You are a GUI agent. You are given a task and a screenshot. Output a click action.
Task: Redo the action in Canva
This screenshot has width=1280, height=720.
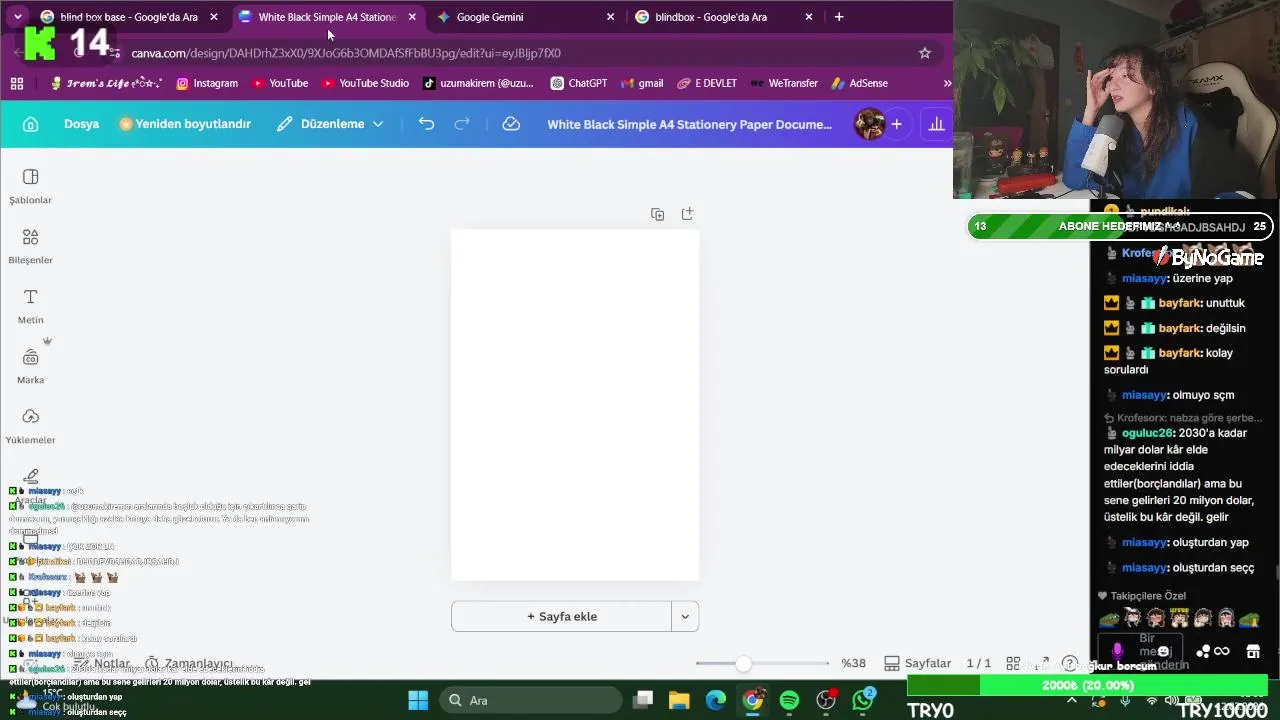462,124
